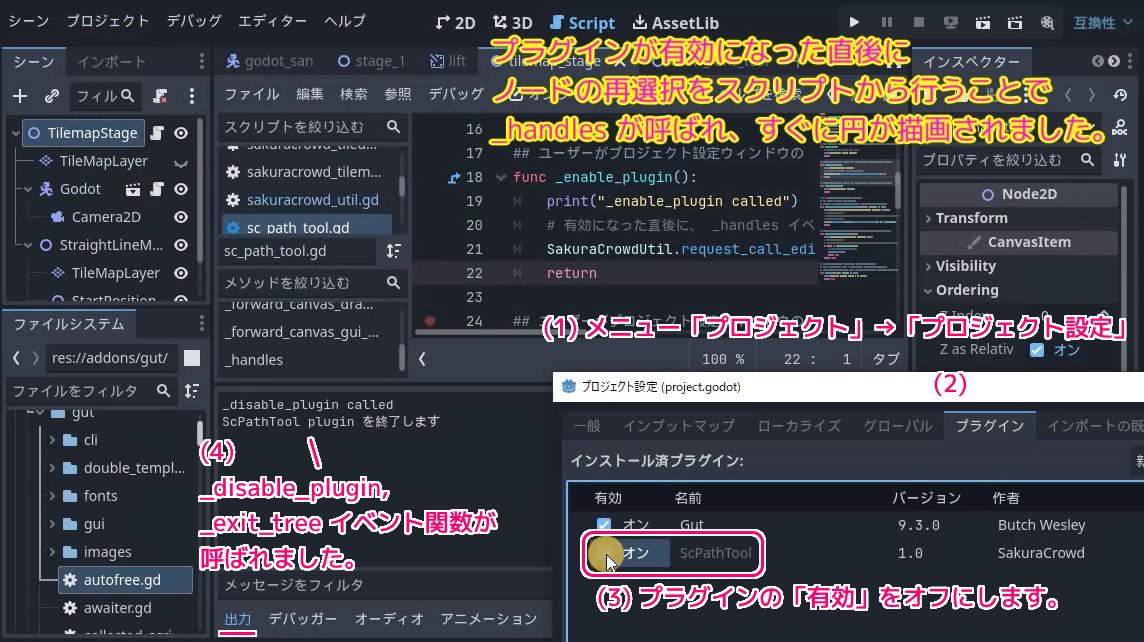The width and height of the screenshot is (1144, 642).
Task: Show hidden TileMapLayer under TilemapStage
Action: [x=181, y=163]
